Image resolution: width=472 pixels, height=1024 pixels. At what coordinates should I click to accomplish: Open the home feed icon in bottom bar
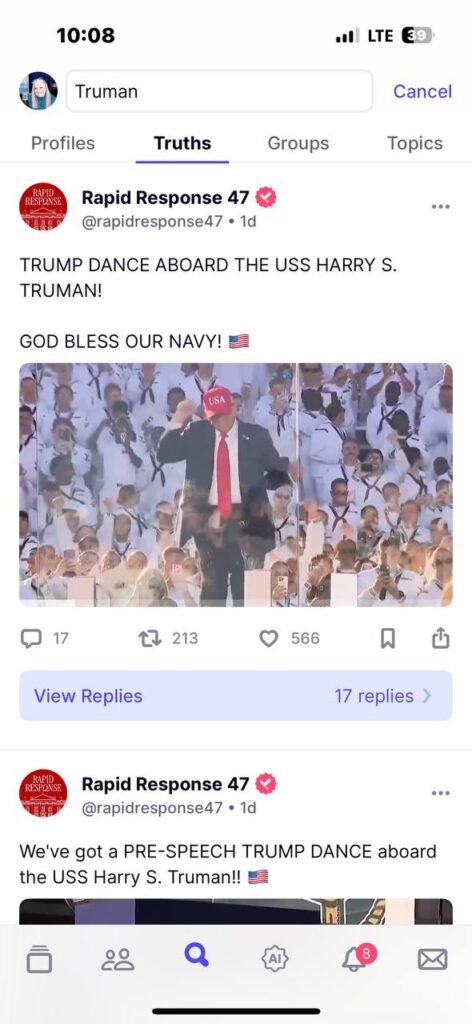click(39, 959)
